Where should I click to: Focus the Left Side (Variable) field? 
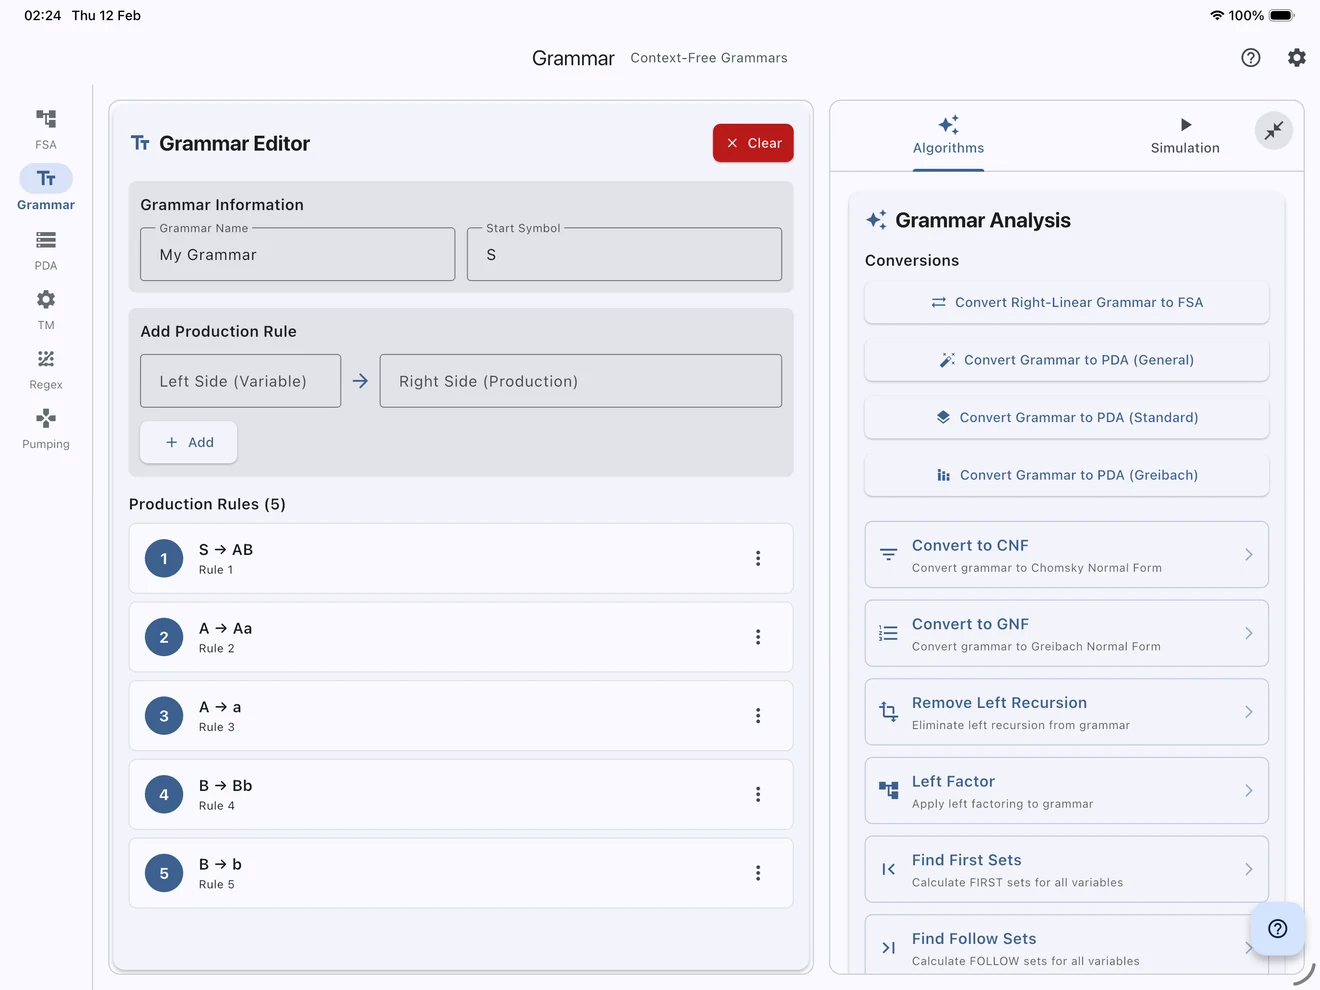point(240,381)
